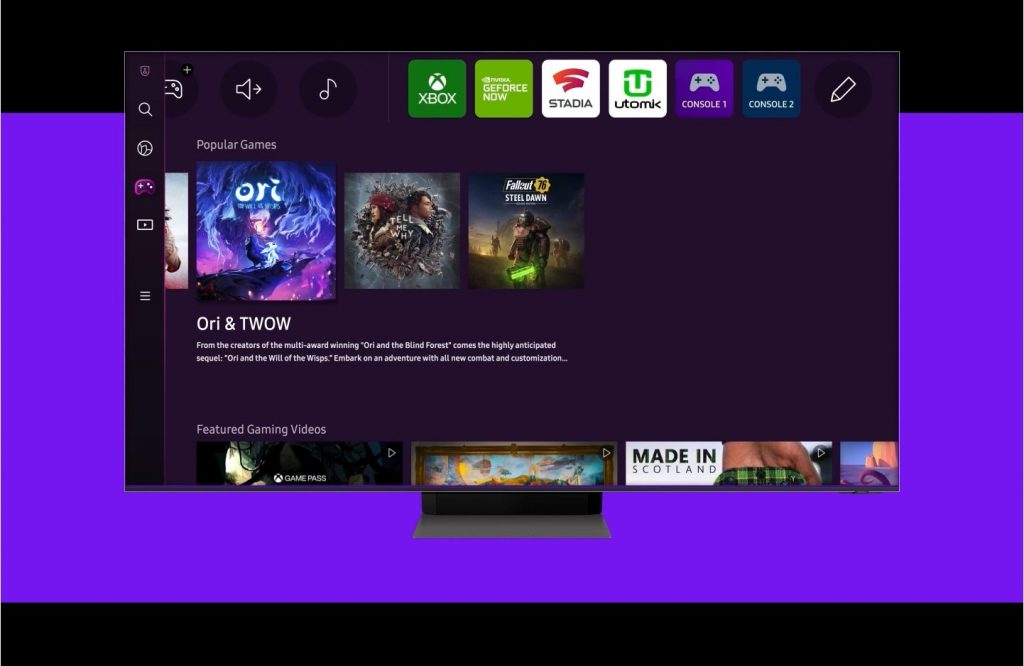Add a controller with the gamepad plus icon
The height and width of the screenshot is (666, 1024).
coord(177,87)
